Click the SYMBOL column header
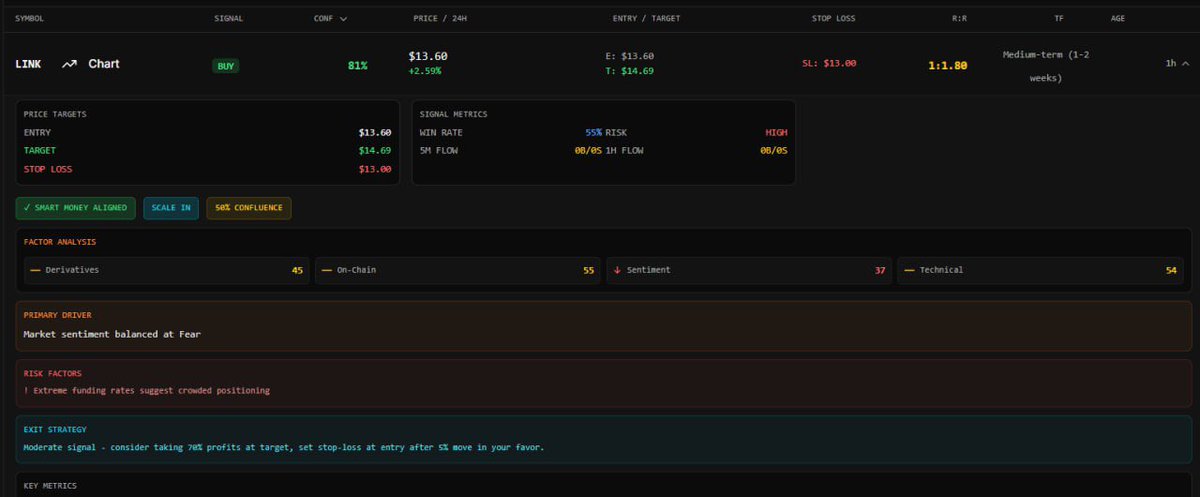This screenshot has height=497, width=1200. (29, 18)
